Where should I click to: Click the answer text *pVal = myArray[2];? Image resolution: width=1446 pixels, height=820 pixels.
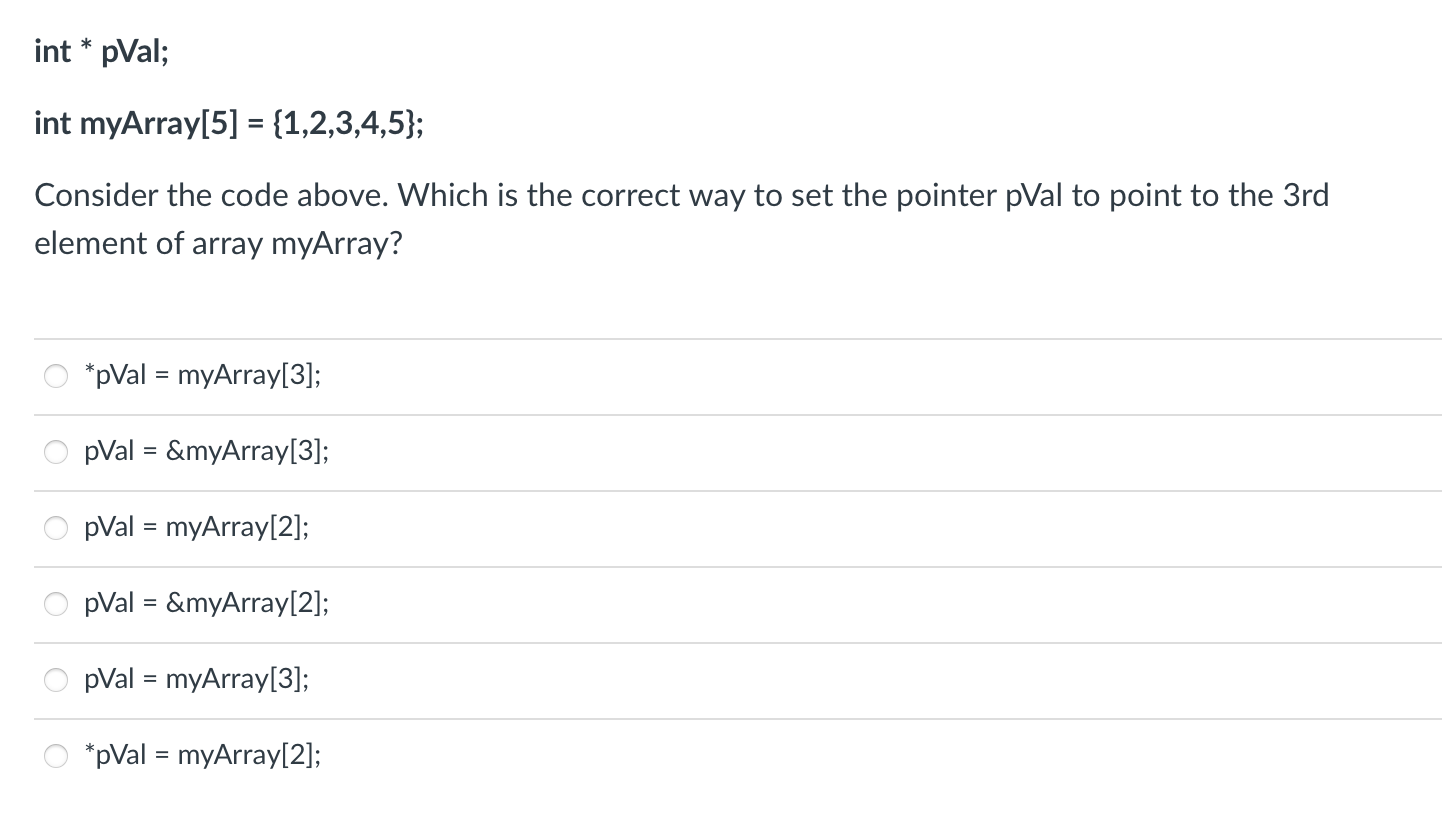tap(200, 756)
